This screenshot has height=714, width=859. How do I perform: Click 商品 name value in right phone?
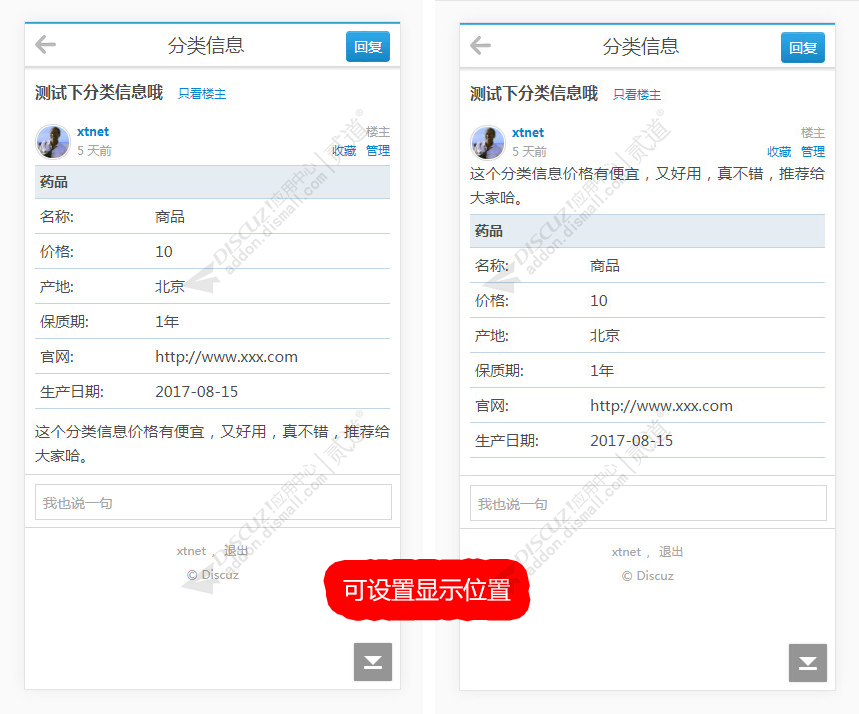coord(605,266)
